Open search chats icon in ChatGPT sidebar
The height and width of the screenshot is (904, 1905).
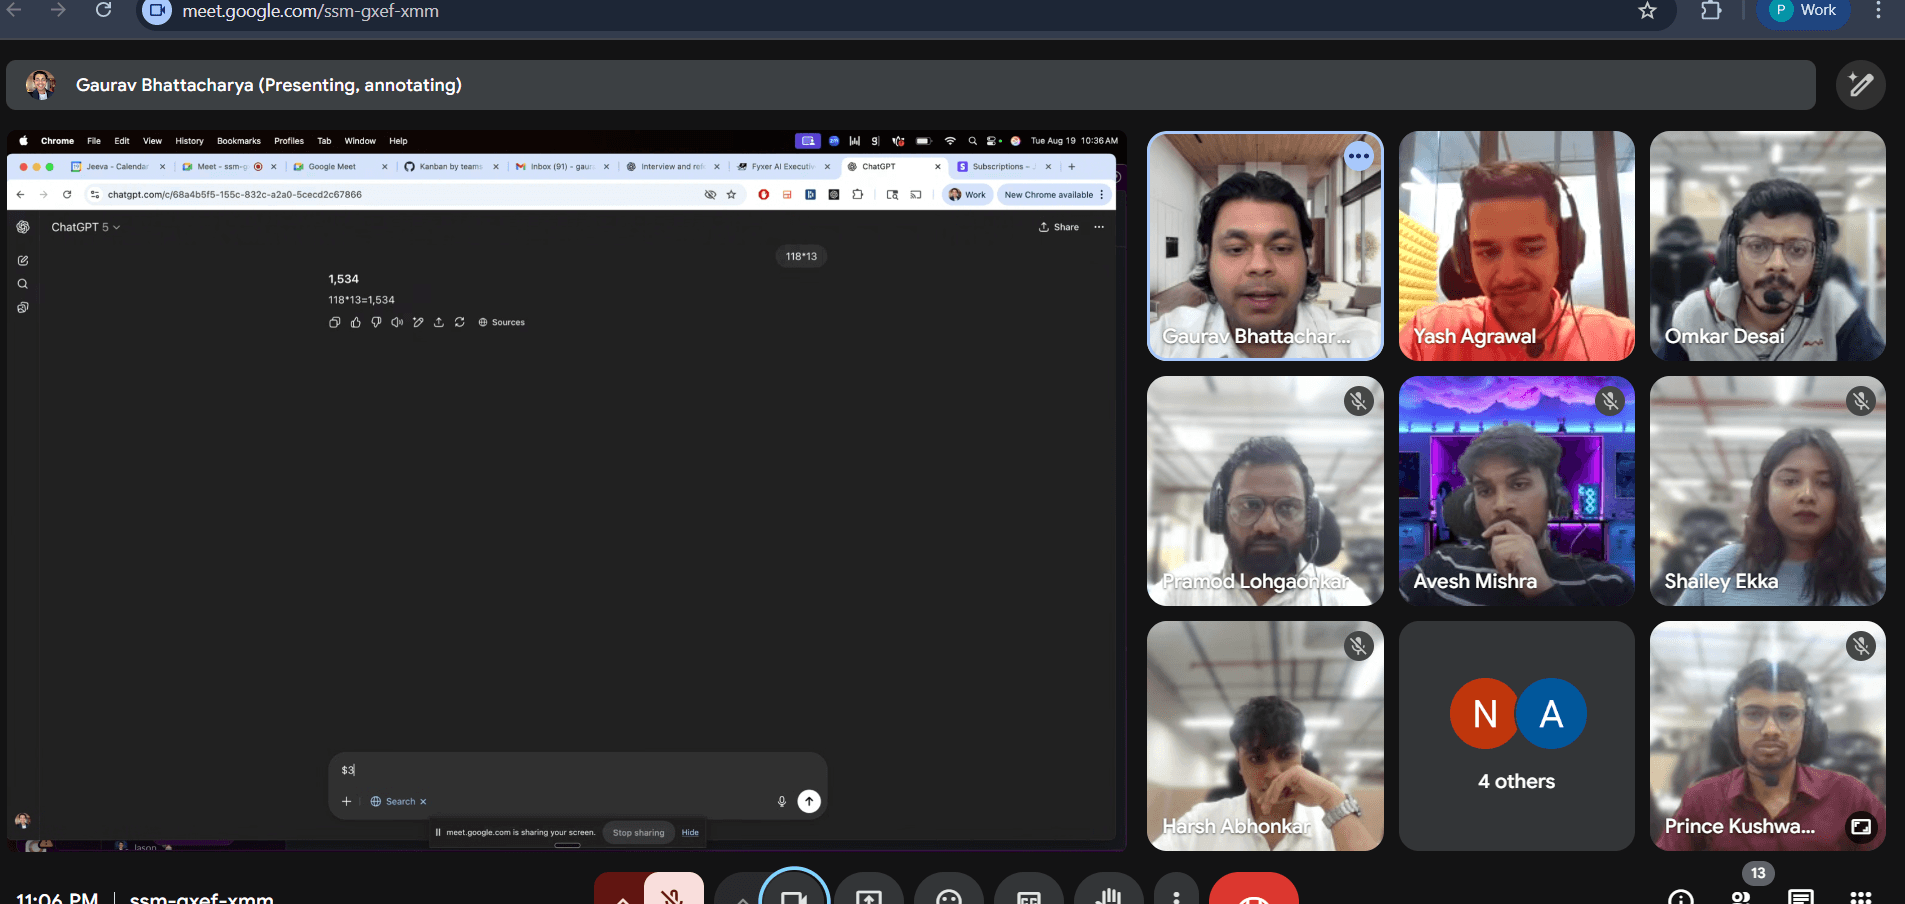[23, 284]
